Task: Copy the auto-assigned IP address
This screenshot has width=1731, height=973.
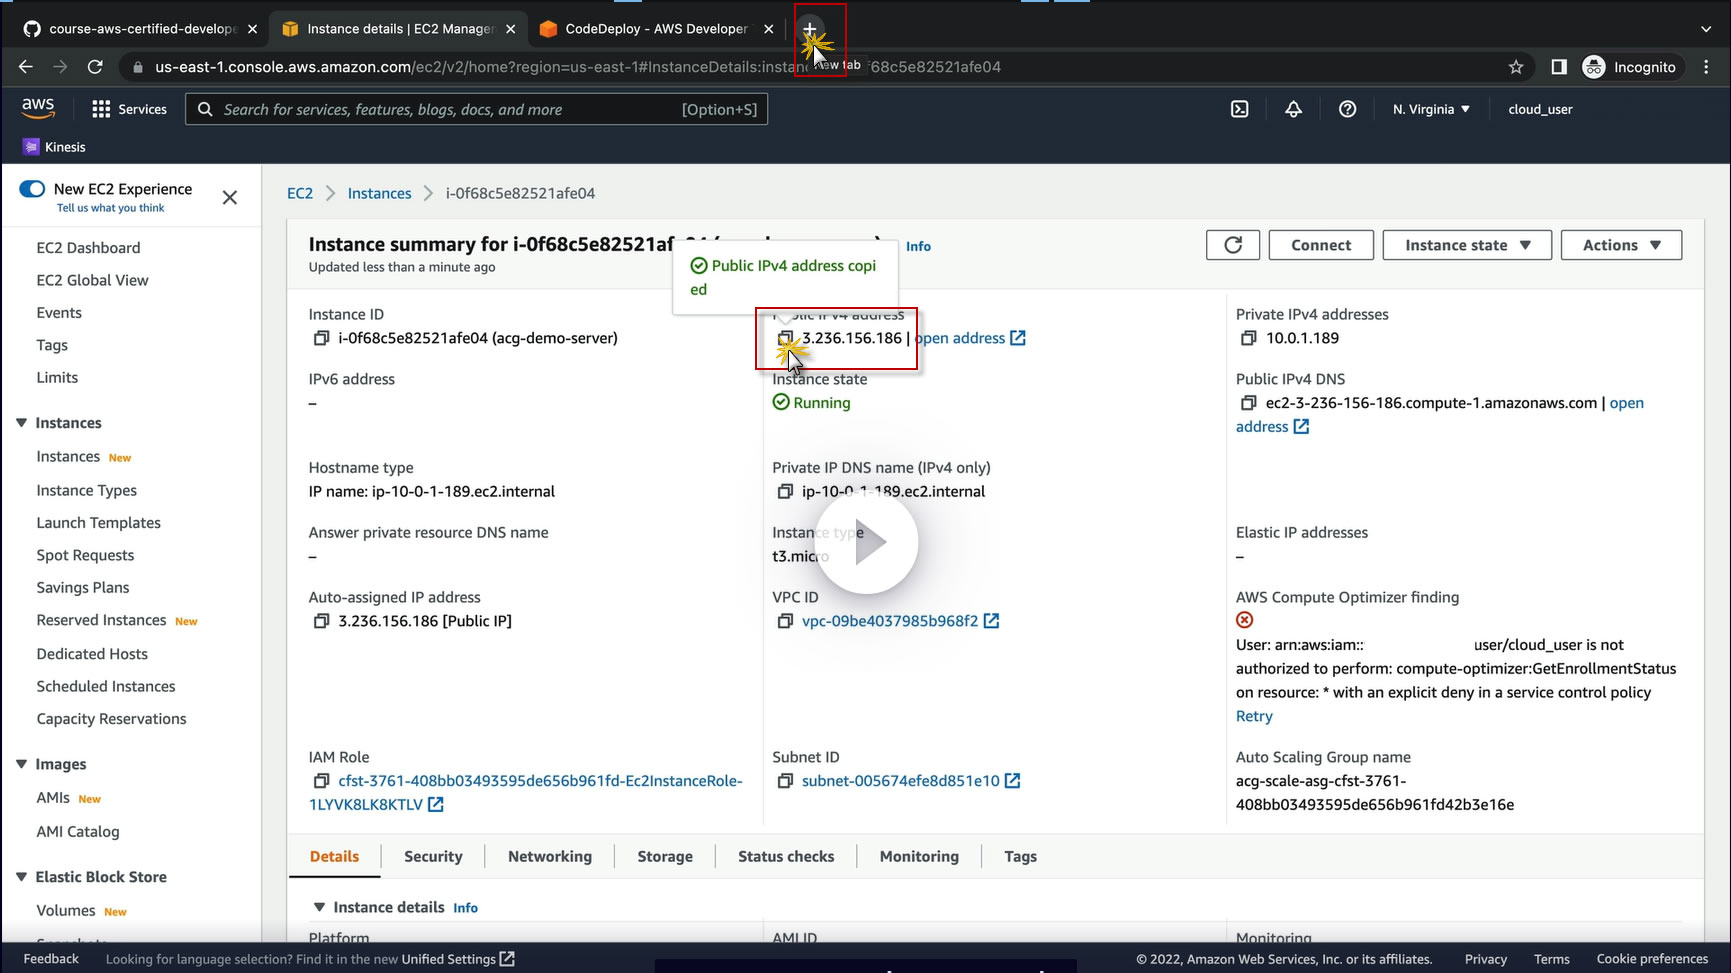Action: pyautogui.click(x=321, y=621)
